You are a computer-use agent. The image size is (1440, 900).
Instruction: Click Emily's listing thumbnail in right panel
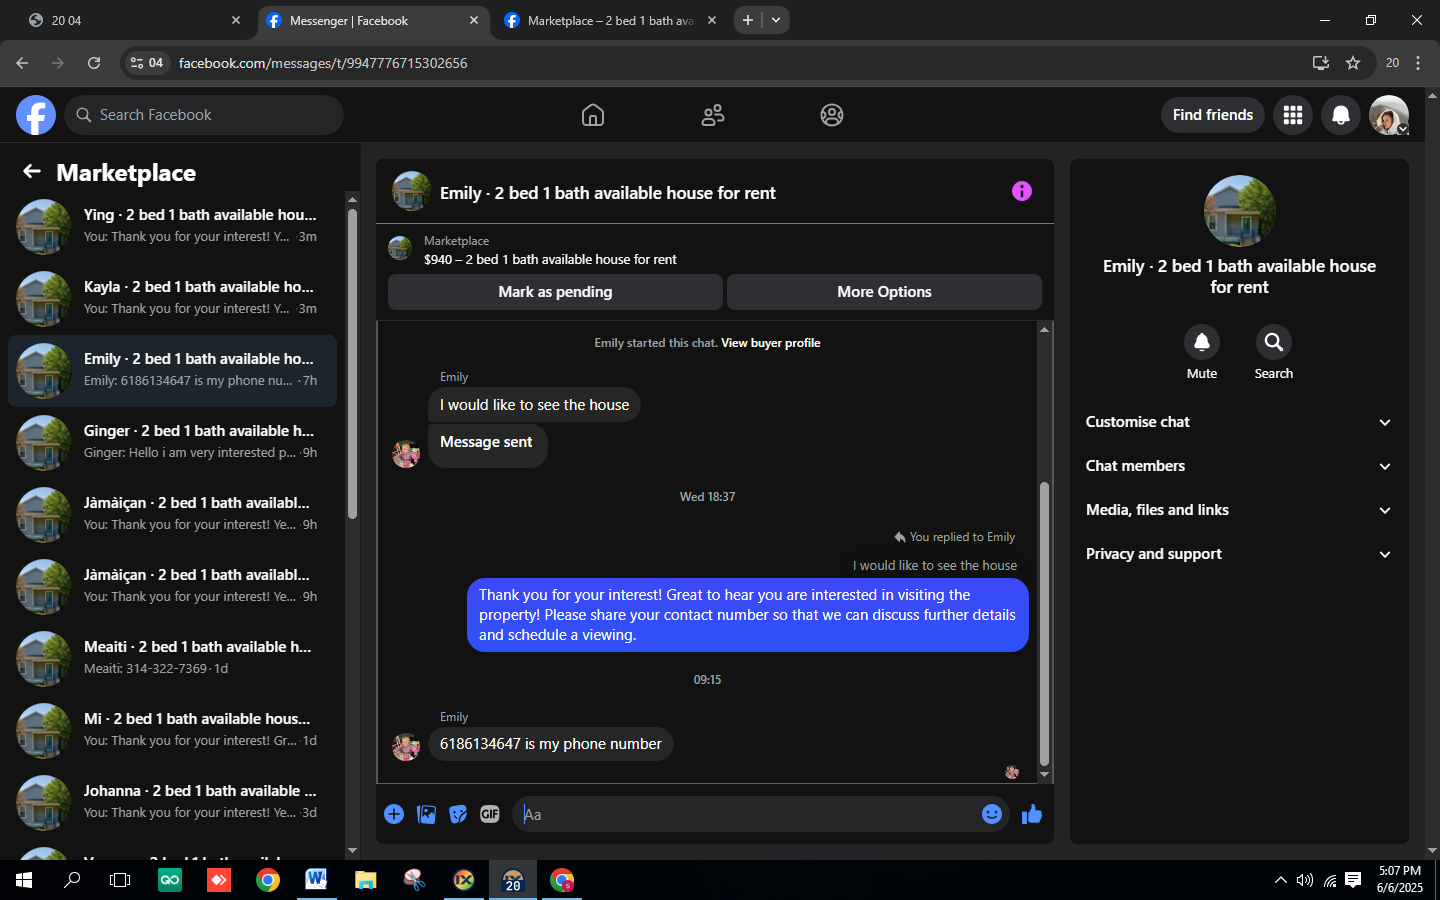click(1240, 211)
